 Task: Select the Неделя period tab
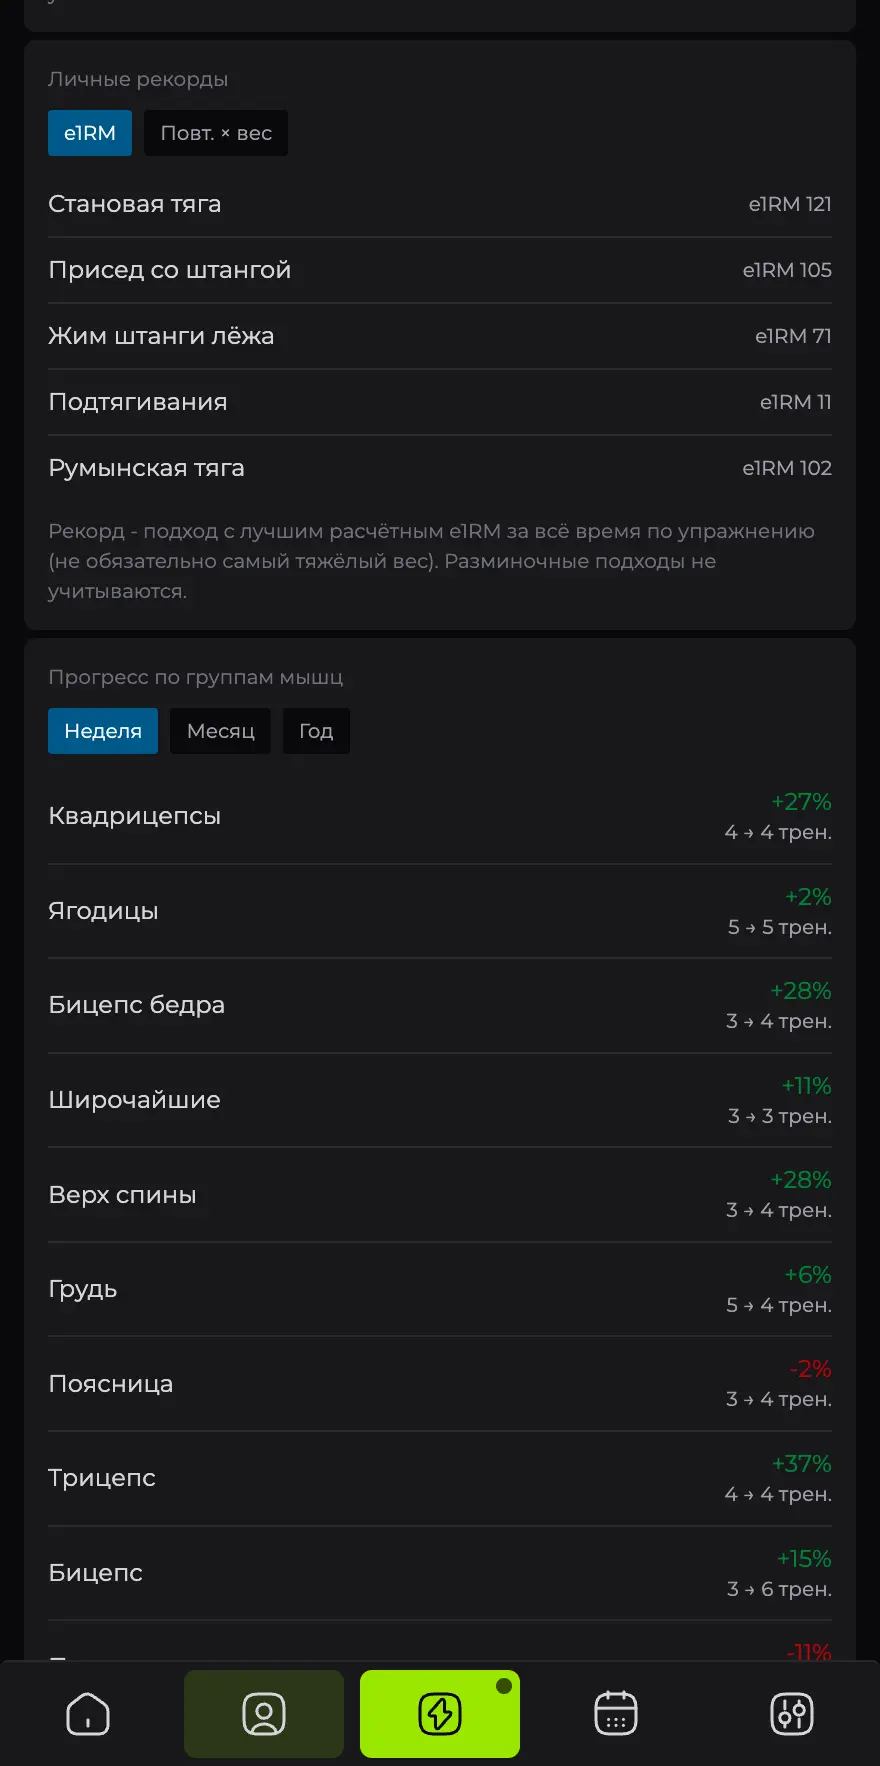click(x=103, y=731)
